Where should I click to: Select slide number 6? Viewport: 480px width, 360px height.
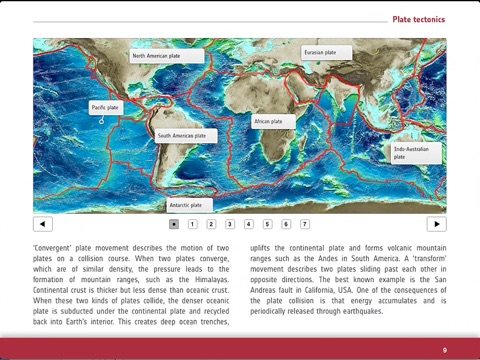pos(286,224)
